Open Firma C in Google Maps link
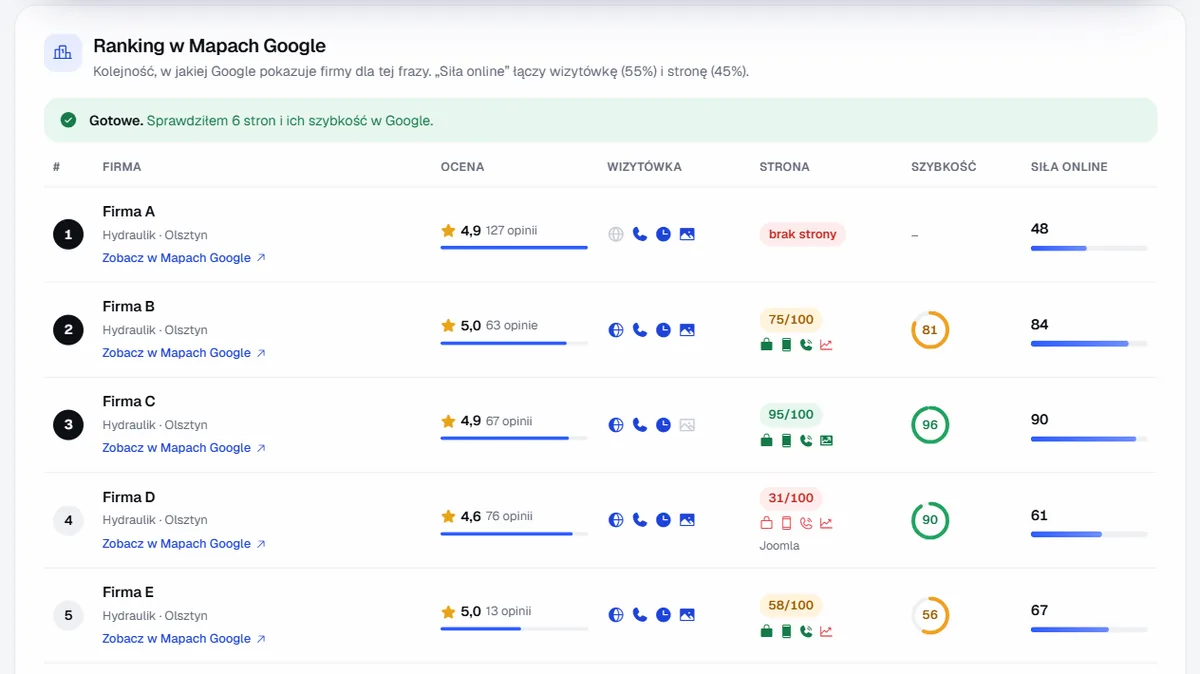This screenshot has height=674, width=1200. tap(184, 448)
